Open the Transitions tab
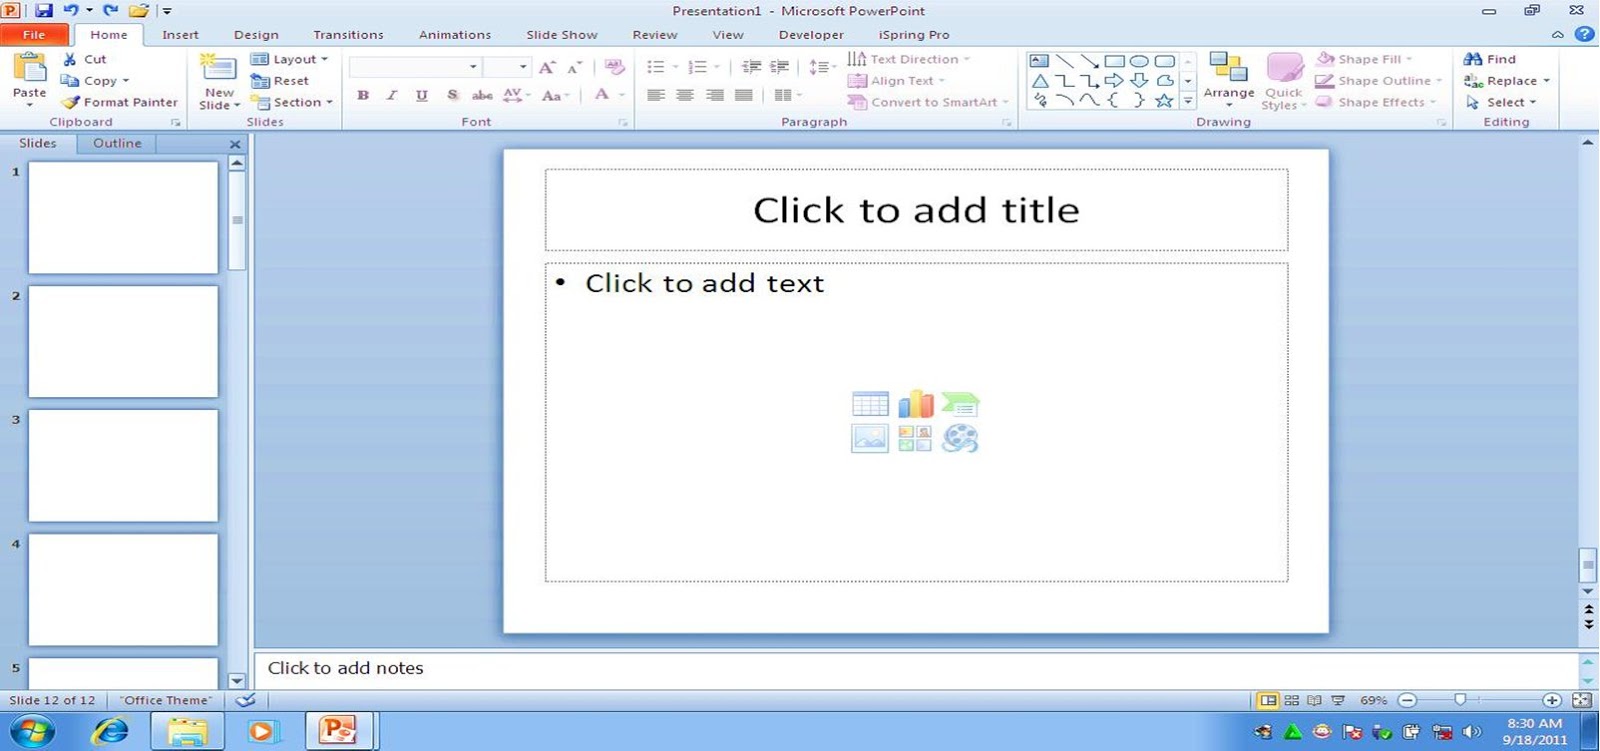 pyautogui.click(x=348, y=35)
